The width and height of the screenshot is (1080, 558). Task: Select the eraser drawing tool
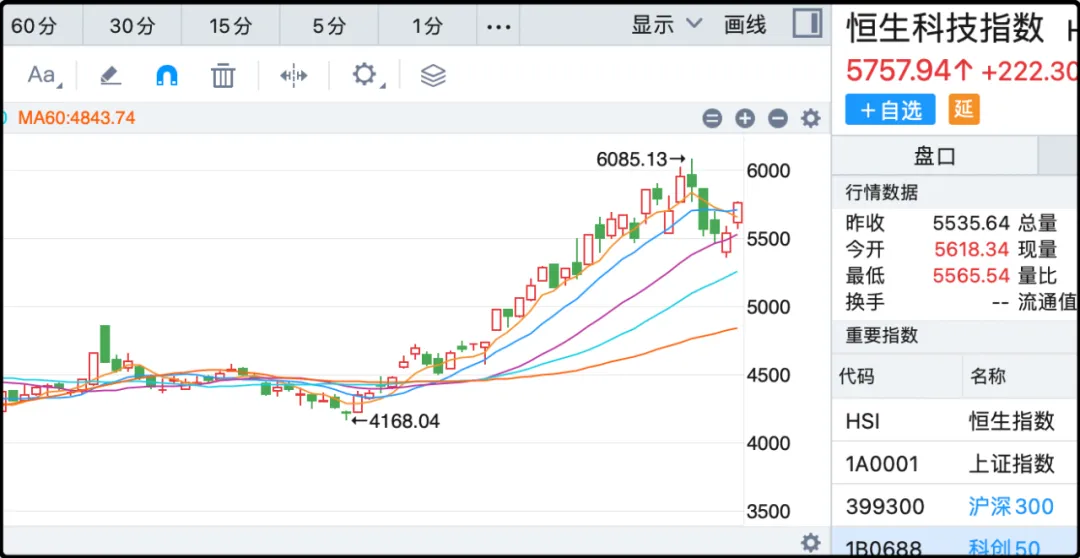(x=110, y=75)
